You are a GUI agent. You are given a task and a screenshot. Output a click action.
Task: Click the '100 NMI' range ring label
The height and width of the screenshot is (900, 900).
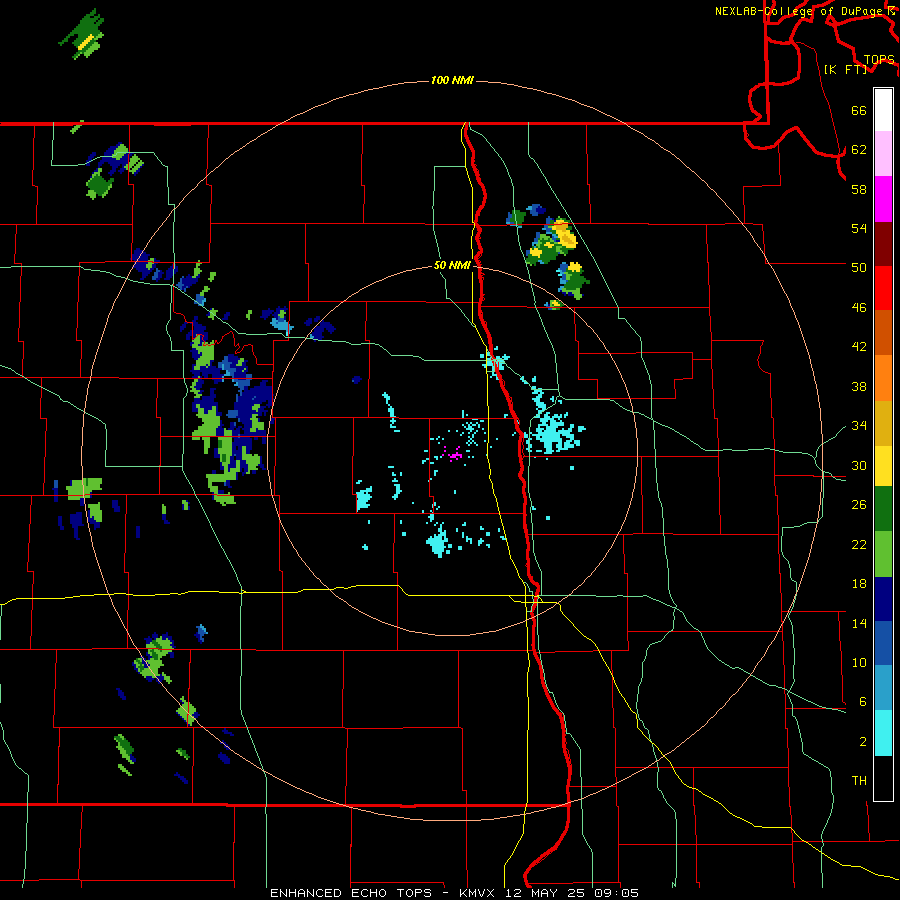coord(452,80)
